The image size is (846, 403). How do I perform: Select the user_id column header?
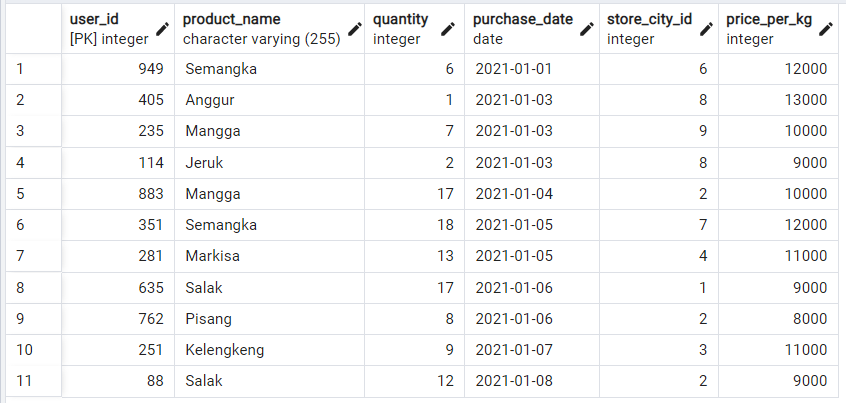pyautogui.click(x=118, y=29)
